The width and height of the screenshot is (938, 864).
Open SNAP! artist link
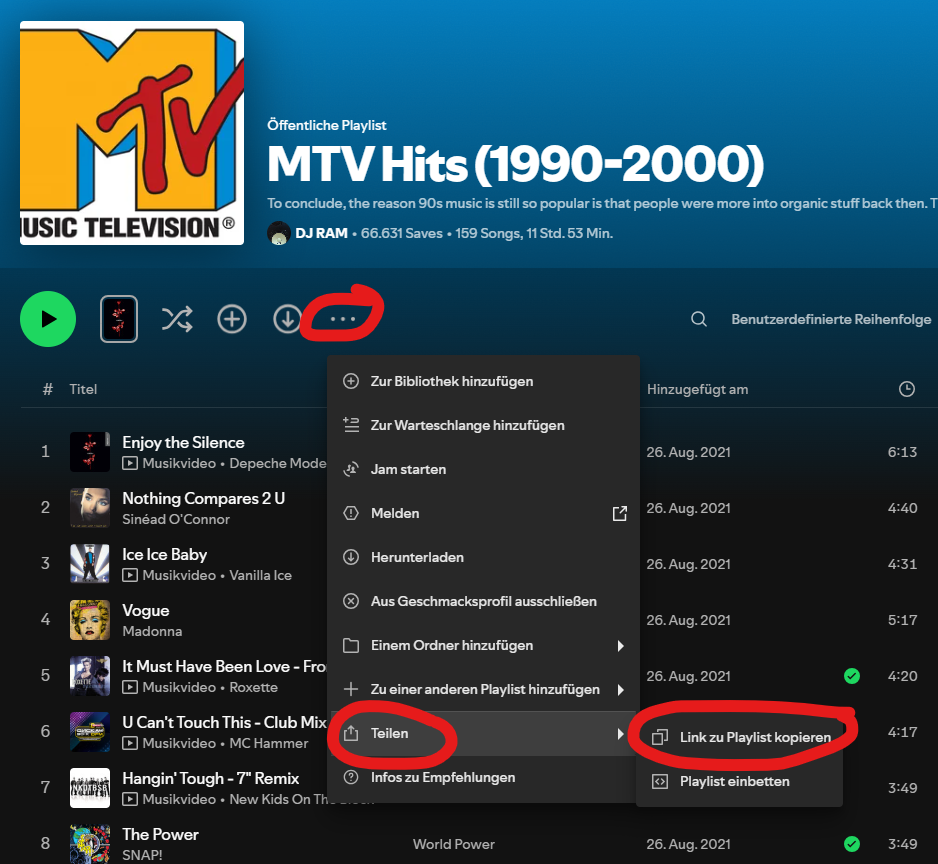point(142,855)
